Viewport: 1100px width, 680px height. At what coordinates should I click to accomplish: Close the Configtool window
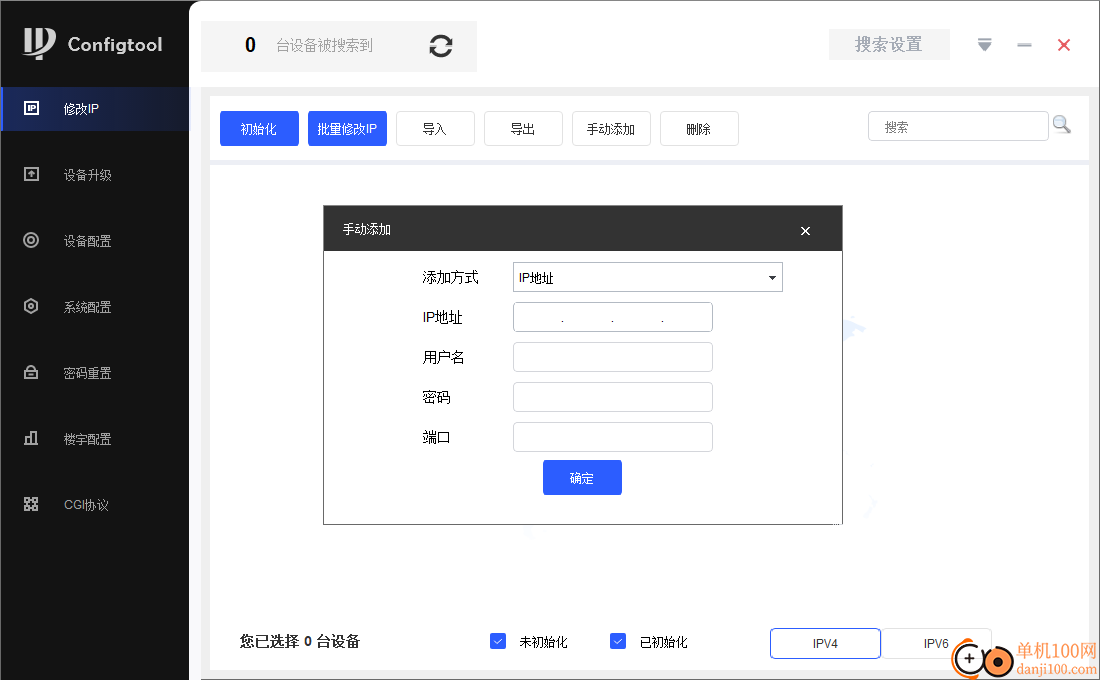click(1064, 45)
